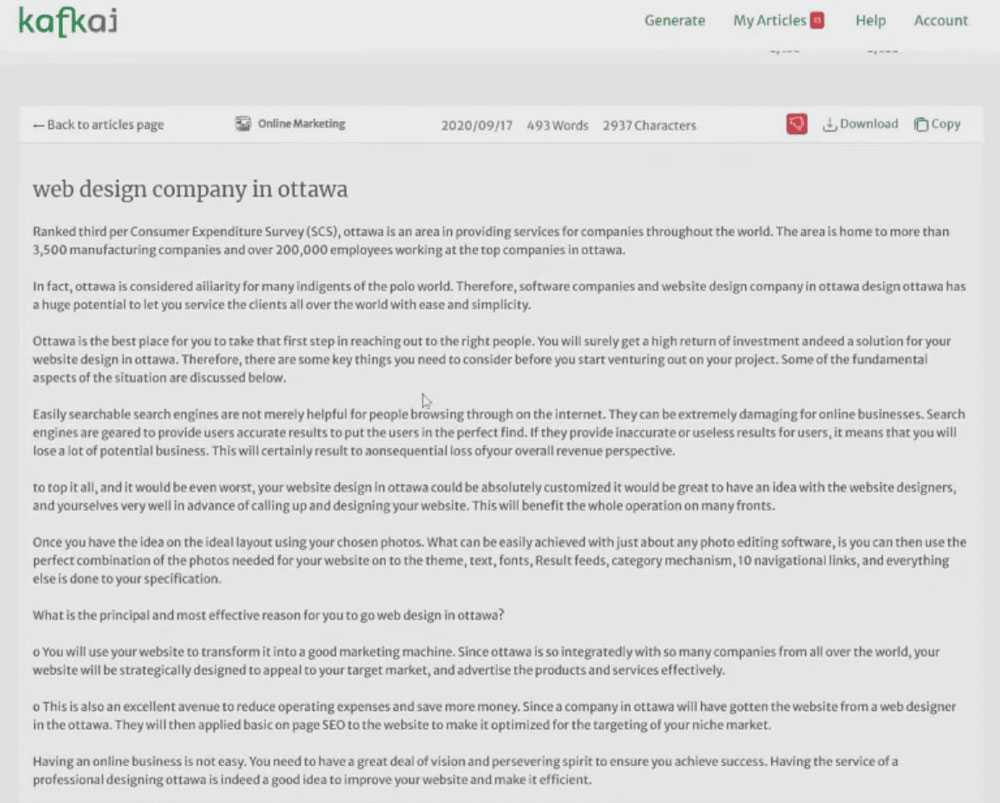Click the Download arrow icon
1000x803 pixels.
(829, 124)
